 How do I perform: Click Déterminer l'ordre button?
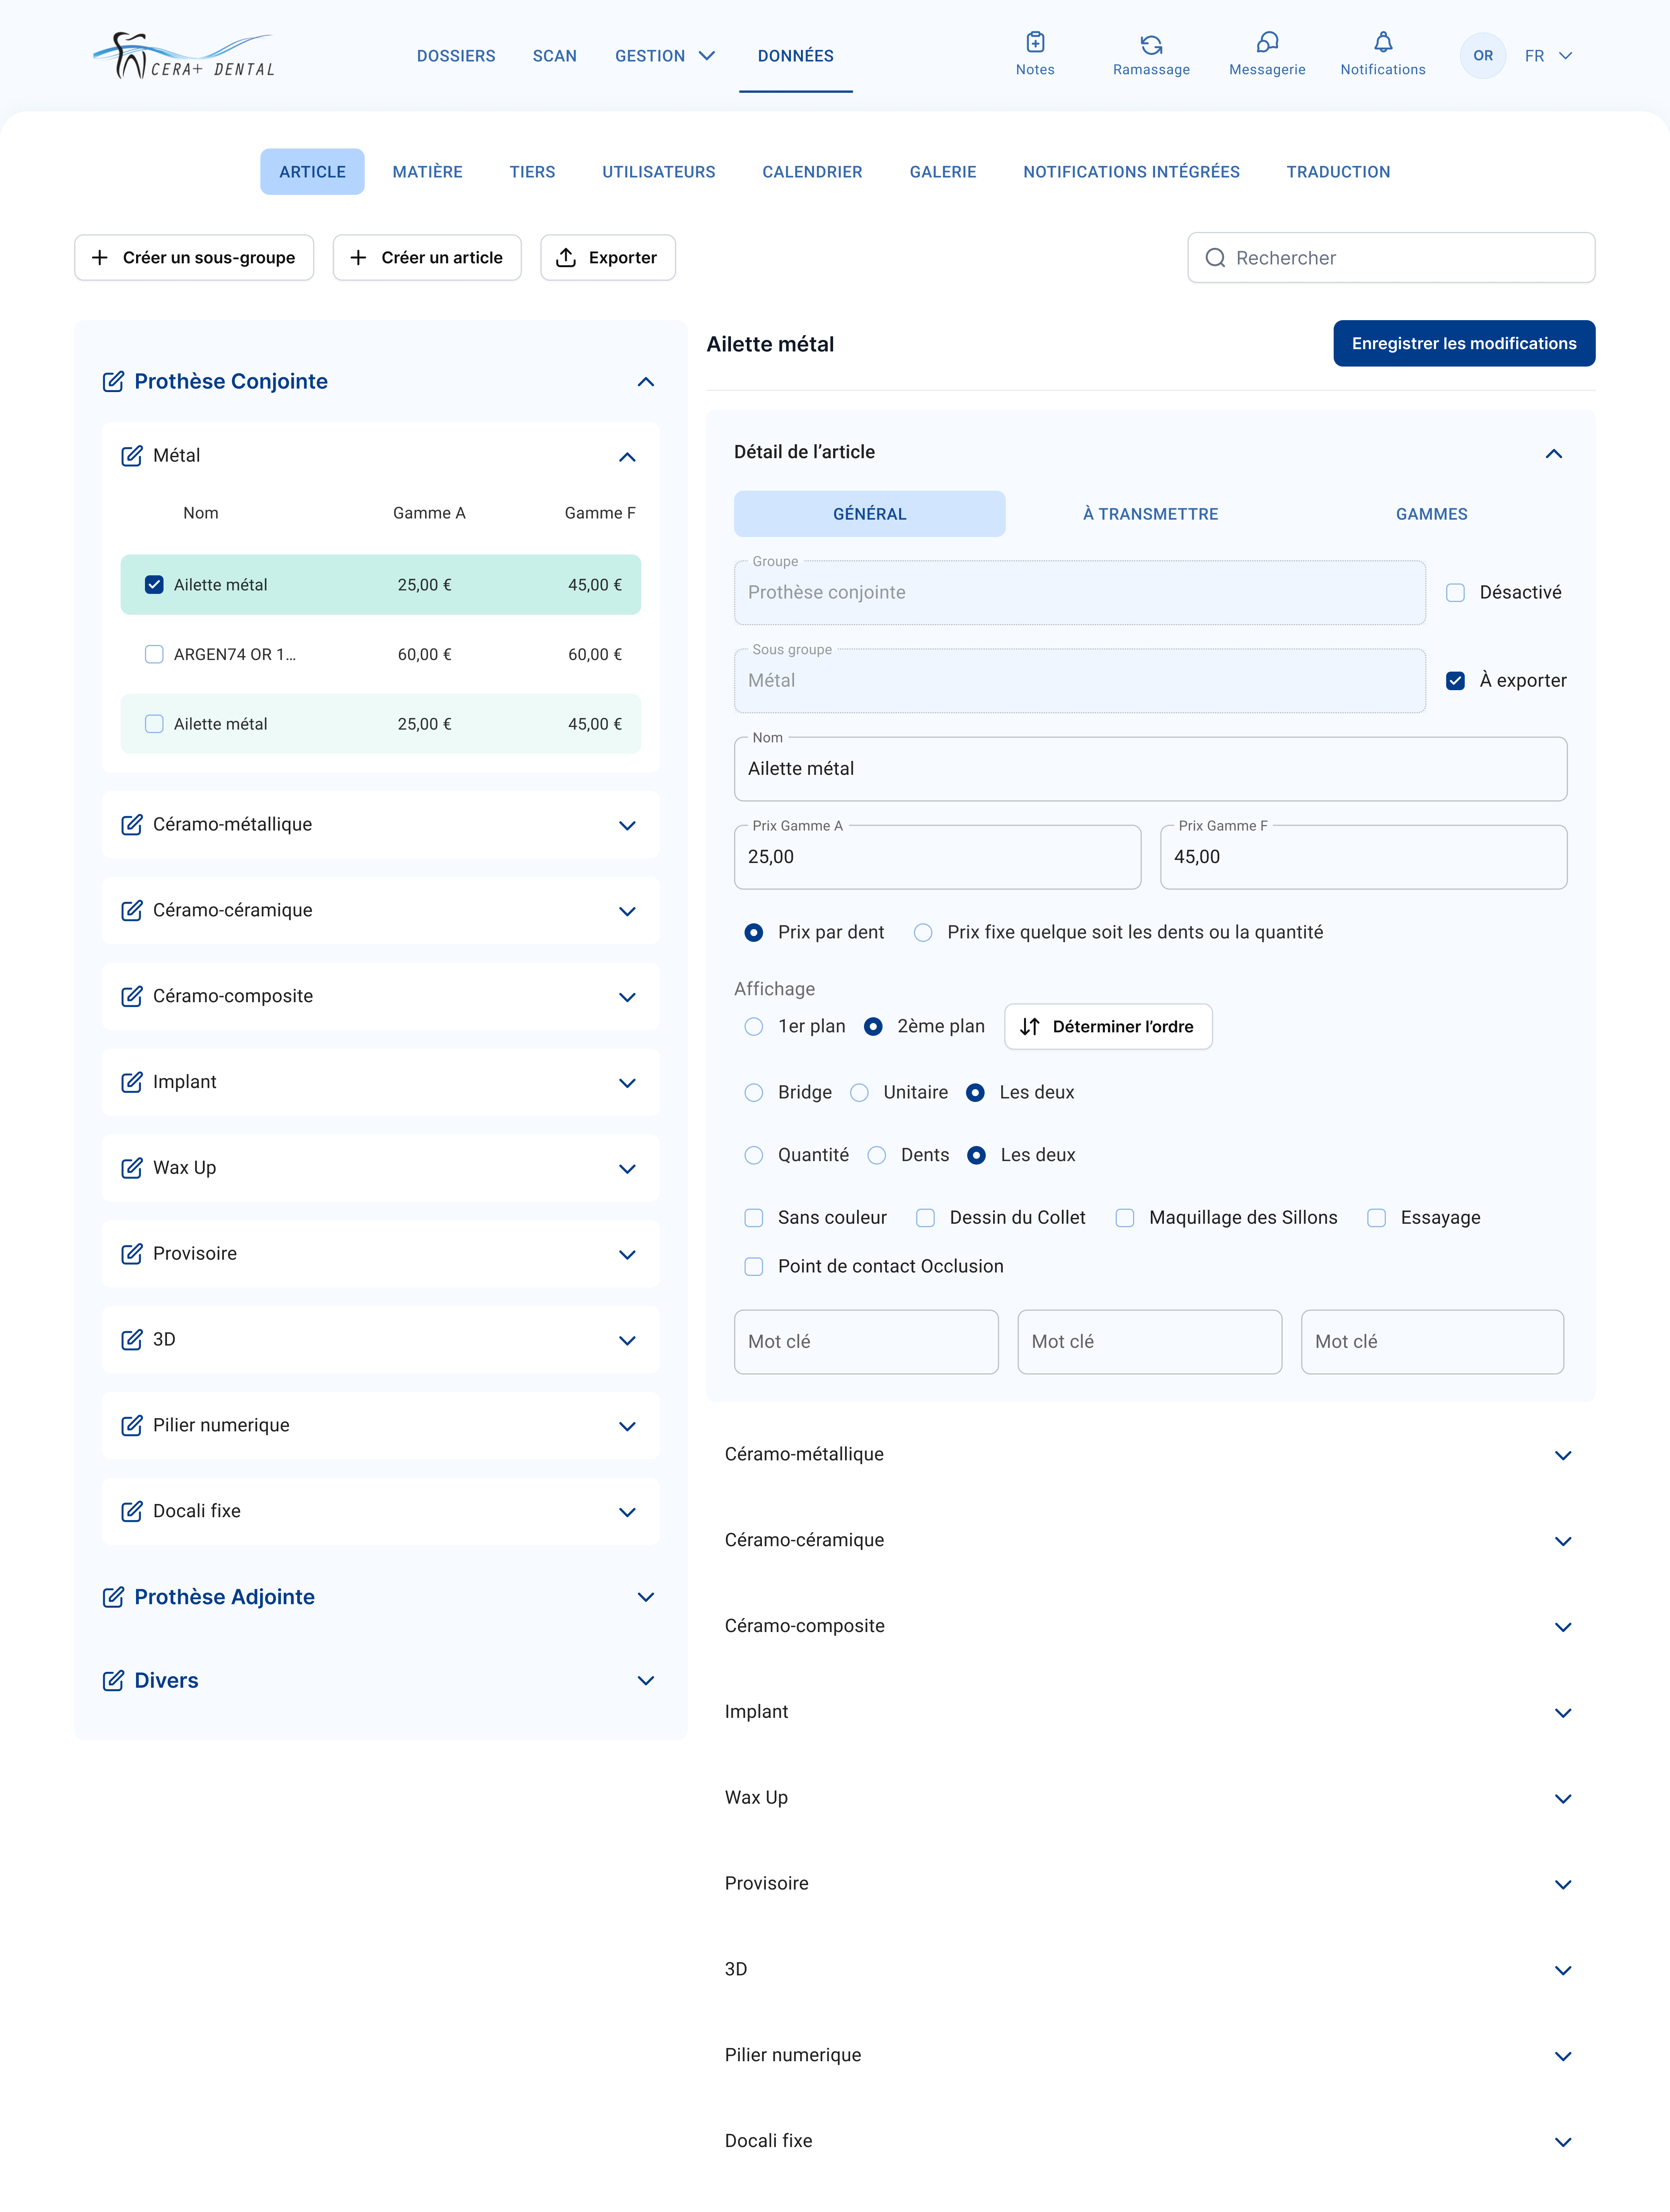(1108, 1027)
